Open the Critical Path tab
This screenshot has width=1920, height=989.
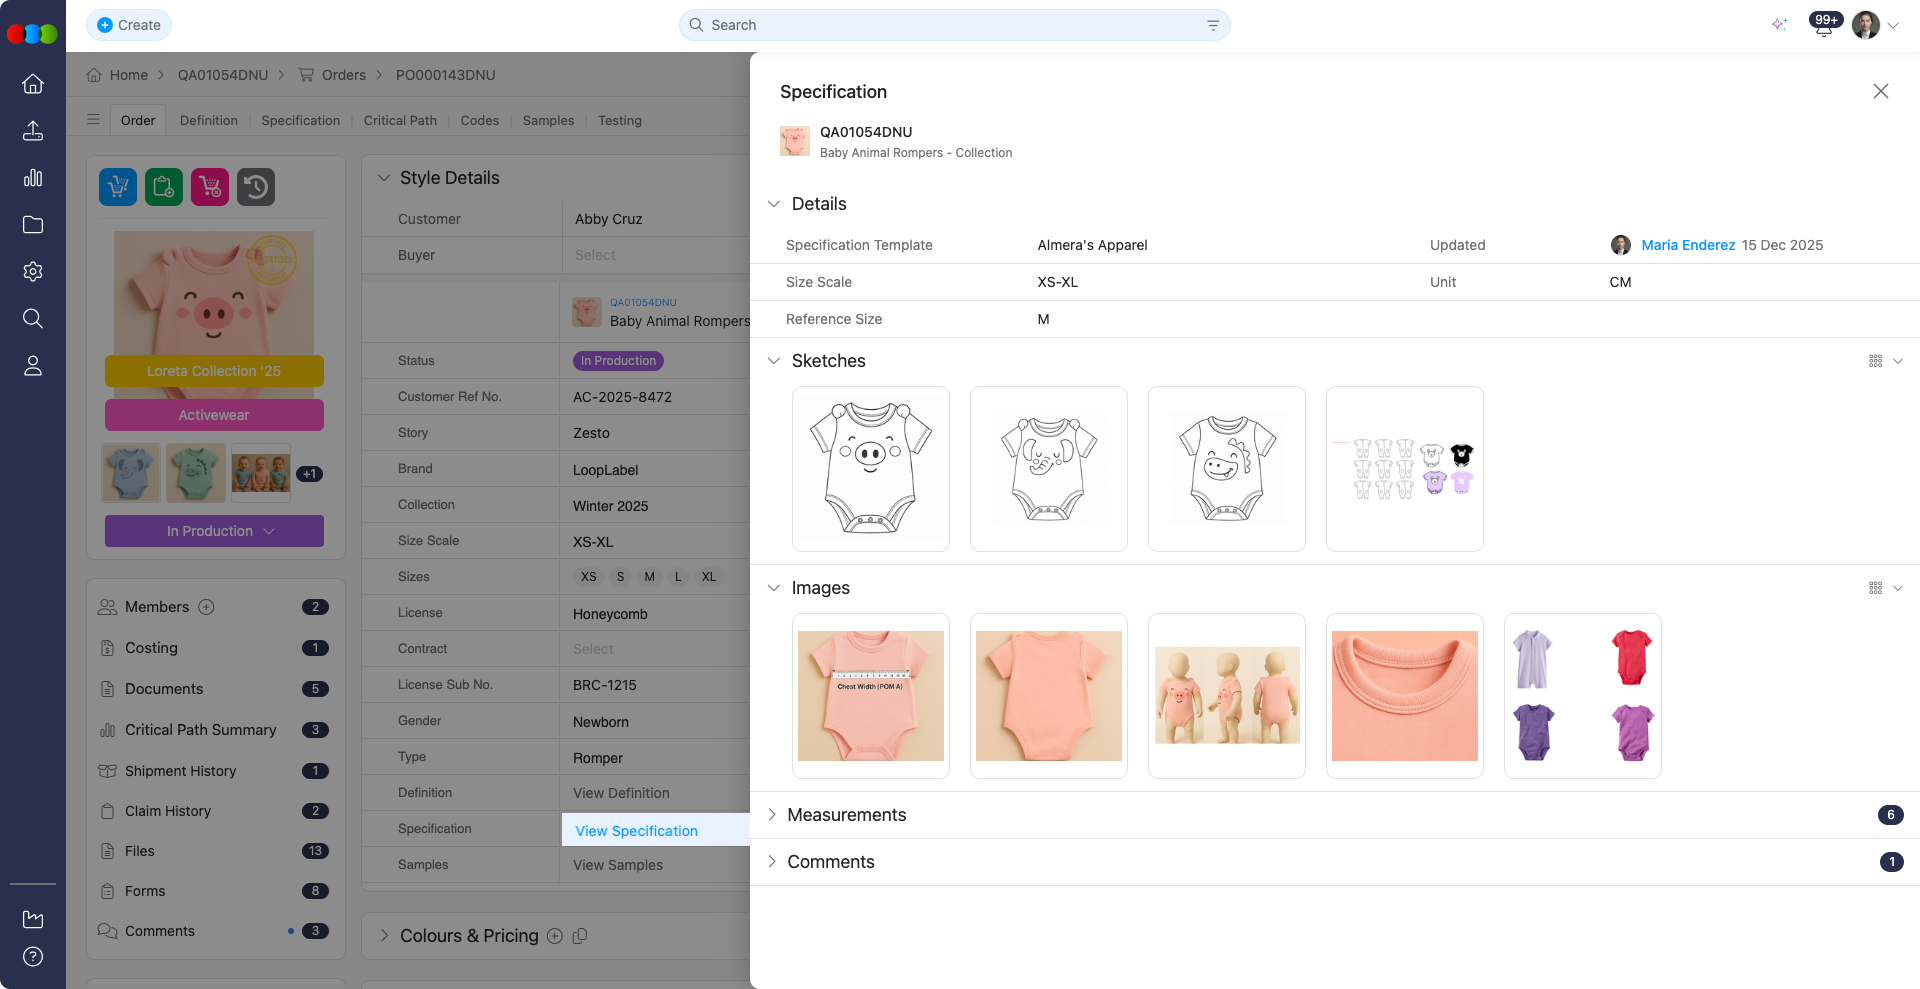pyautogui.click(x=400, y=120)
